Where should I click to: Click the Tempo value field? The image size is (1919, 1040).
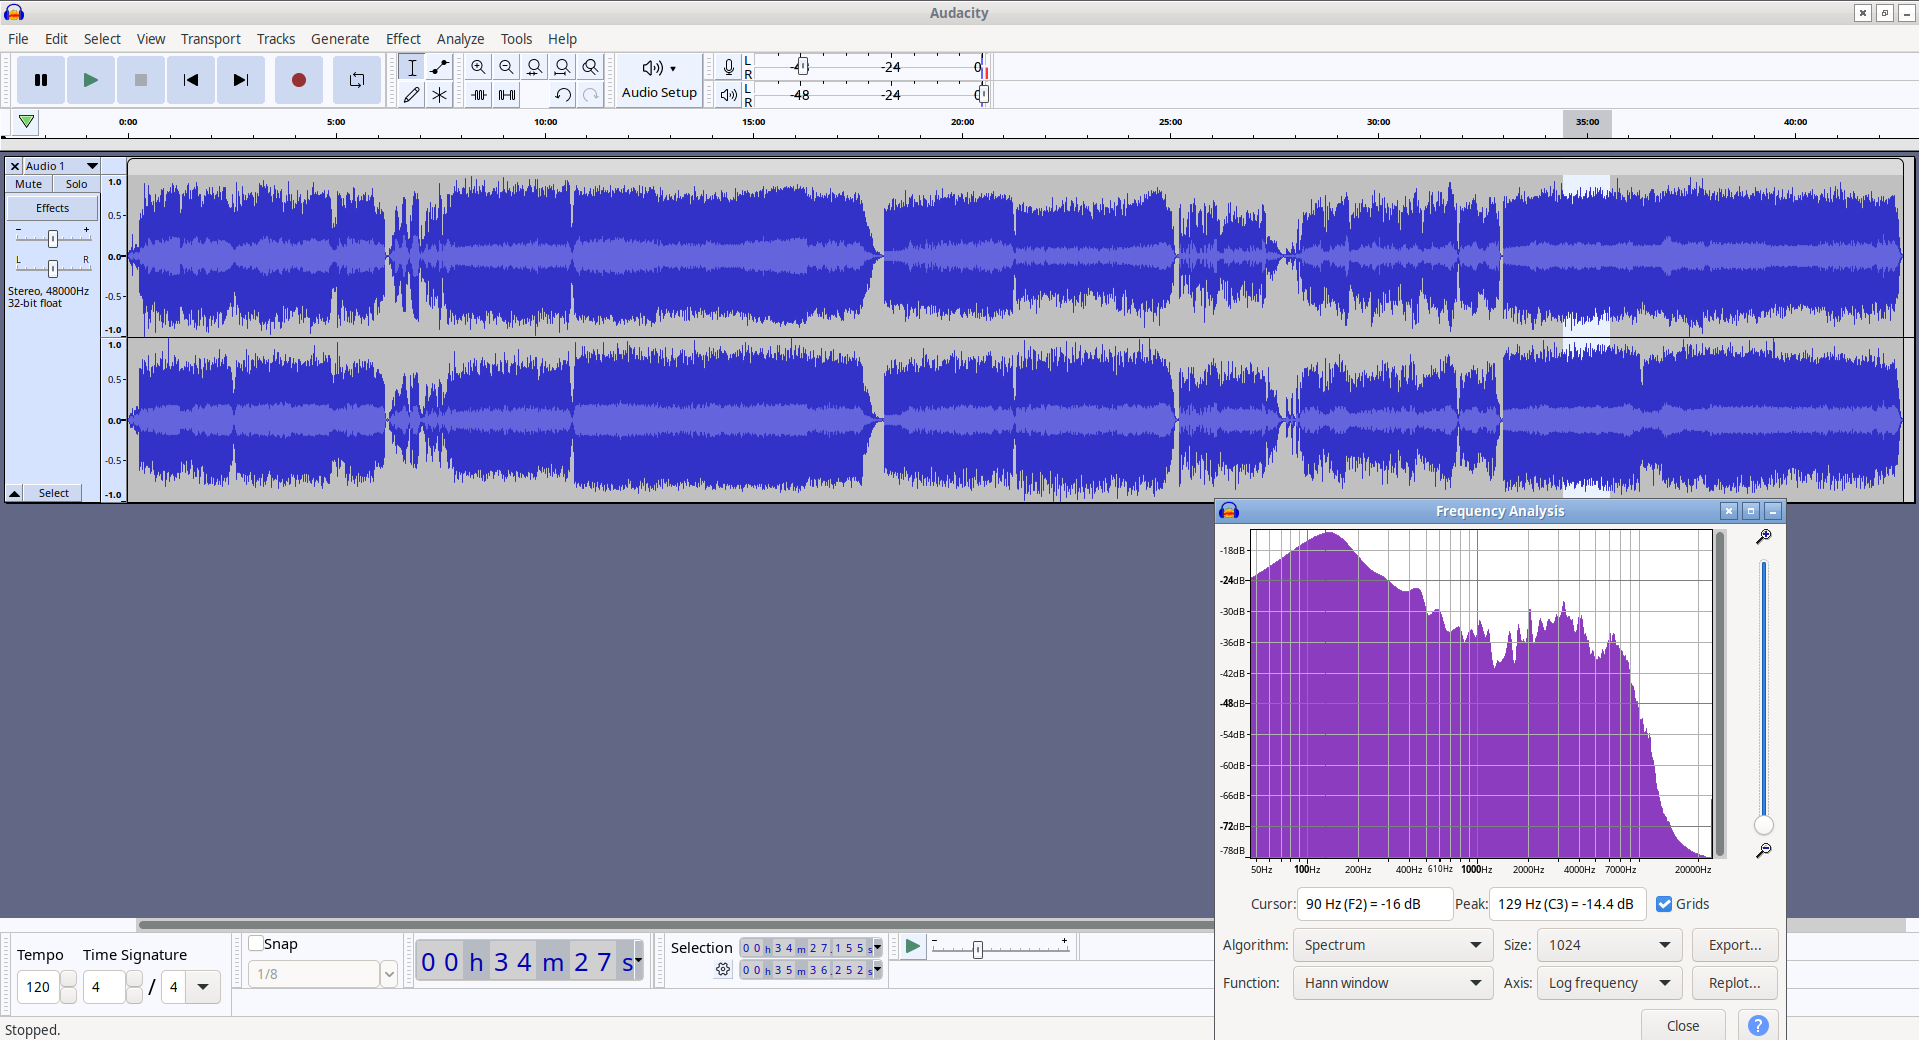tap(39, 987)
